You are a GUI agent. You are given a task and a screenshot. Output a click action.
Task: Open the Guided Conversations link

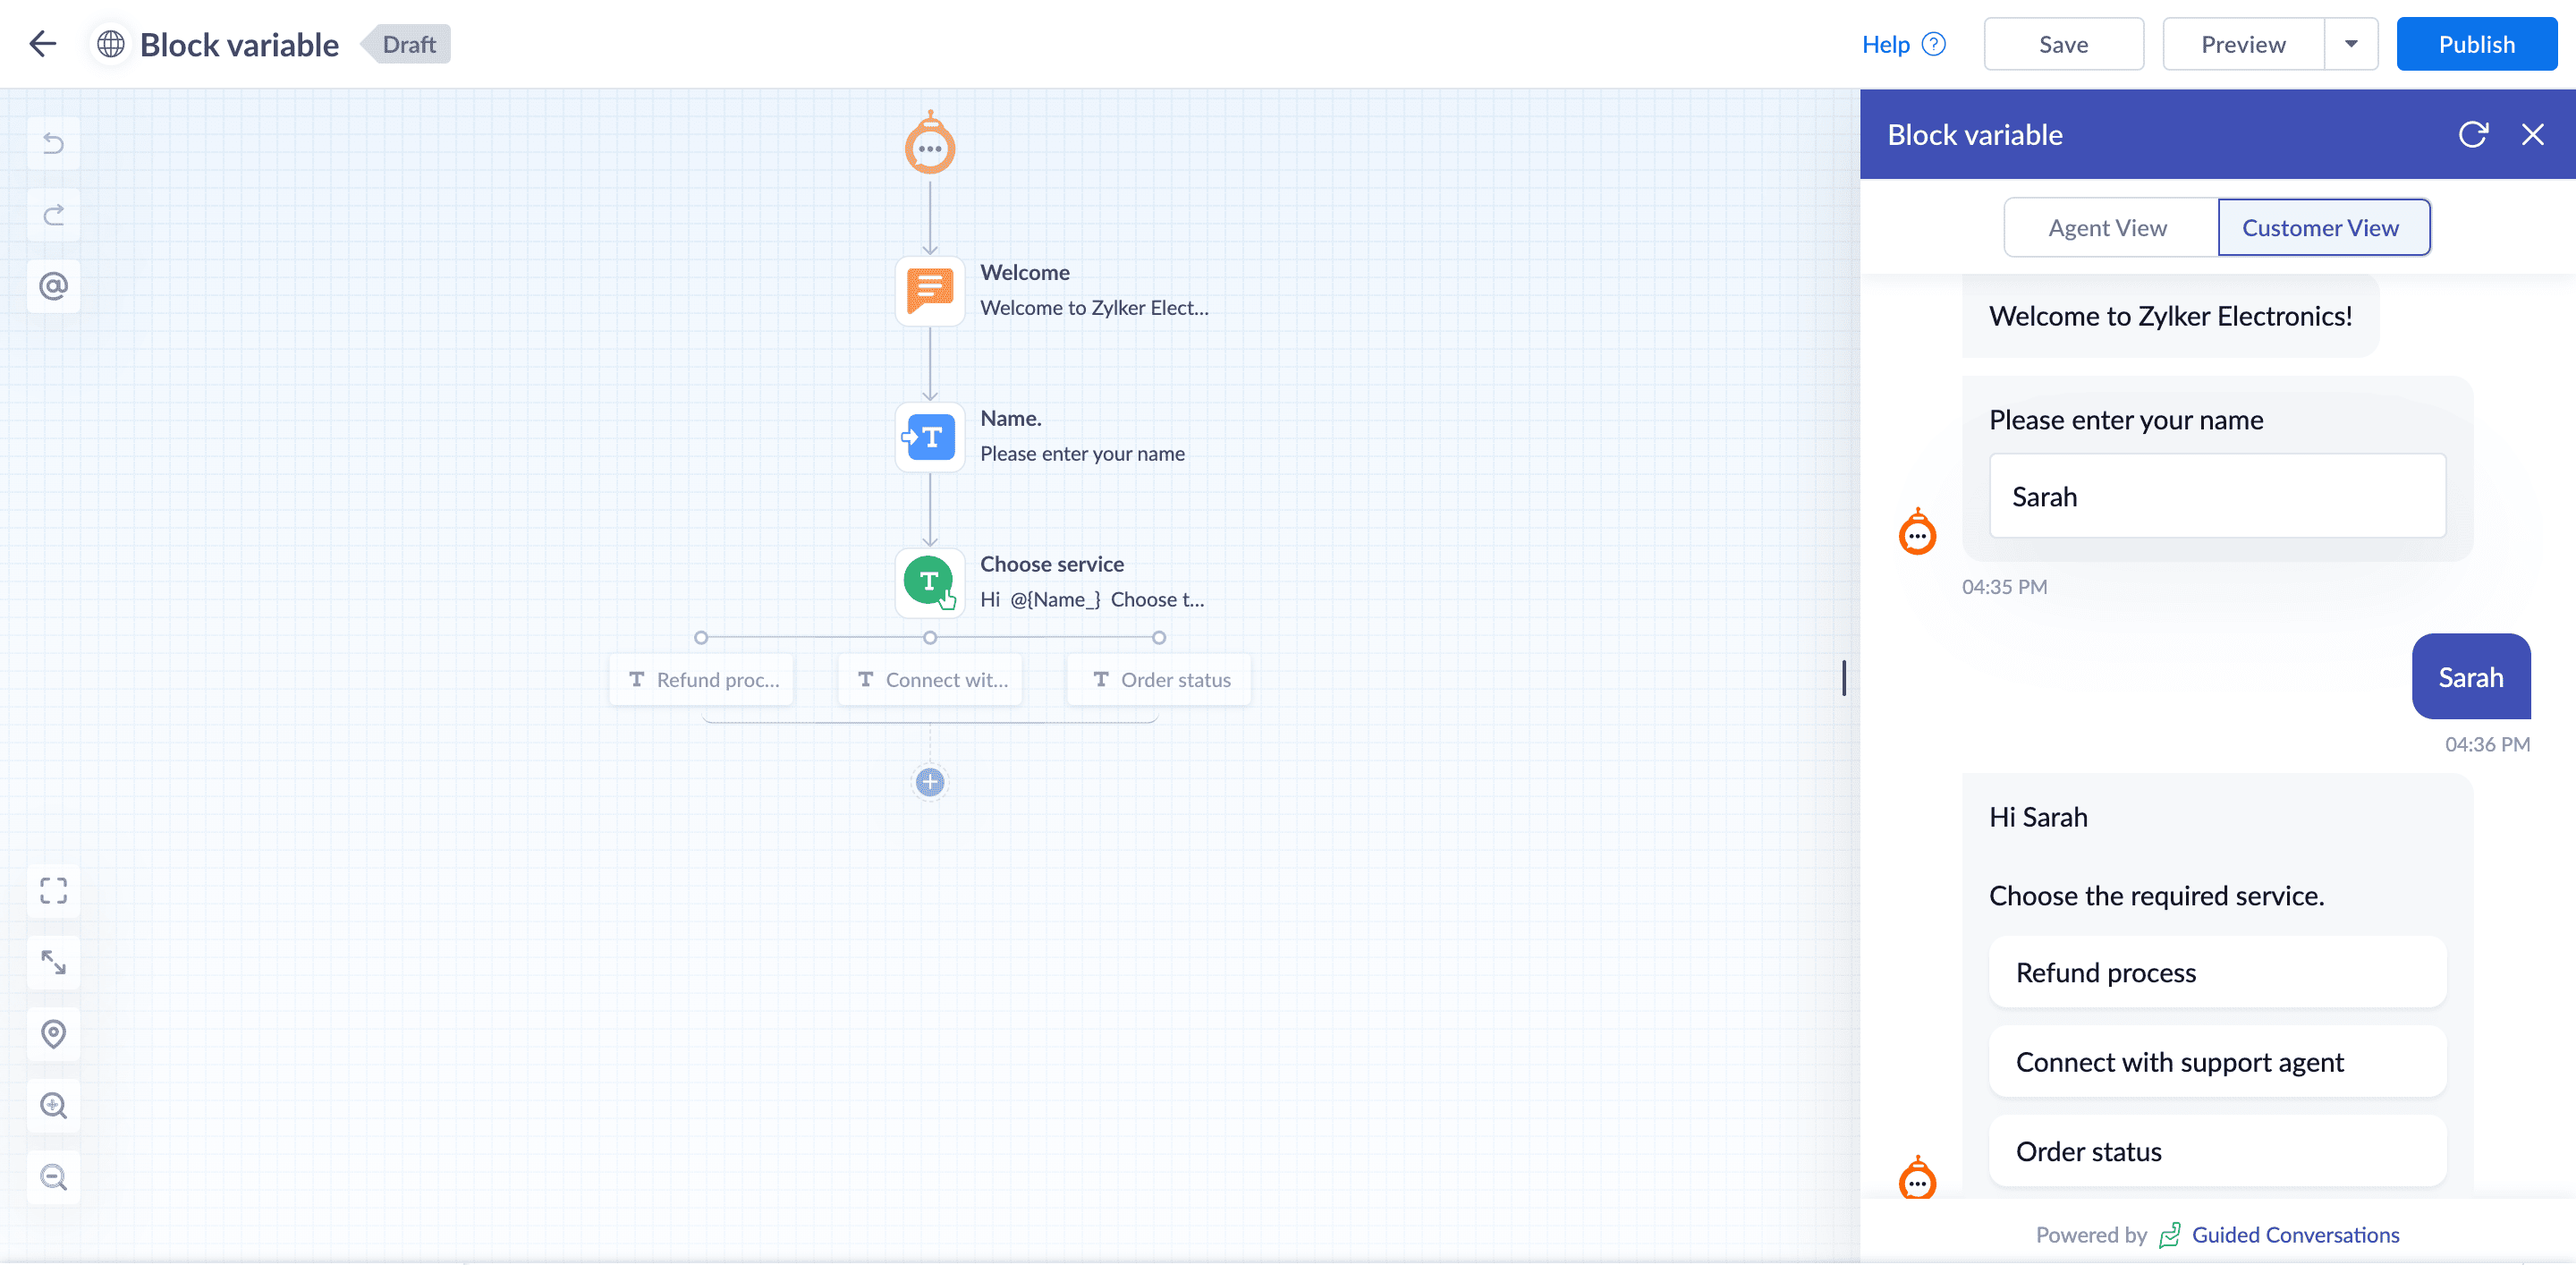[2294, 1235]
